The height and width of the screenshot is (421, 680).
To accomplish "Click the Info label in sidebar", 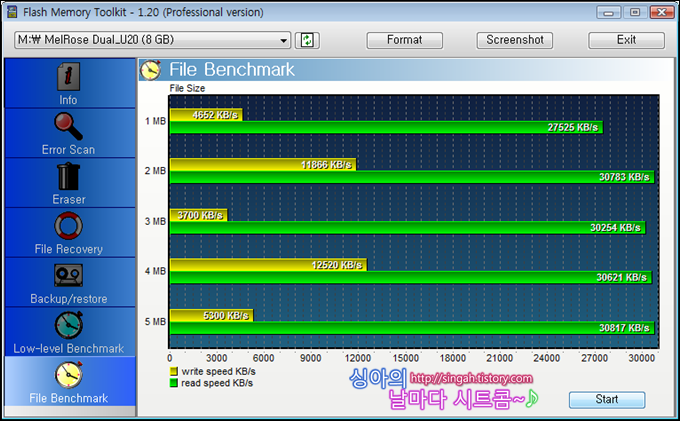I will (x=68, y=100).
